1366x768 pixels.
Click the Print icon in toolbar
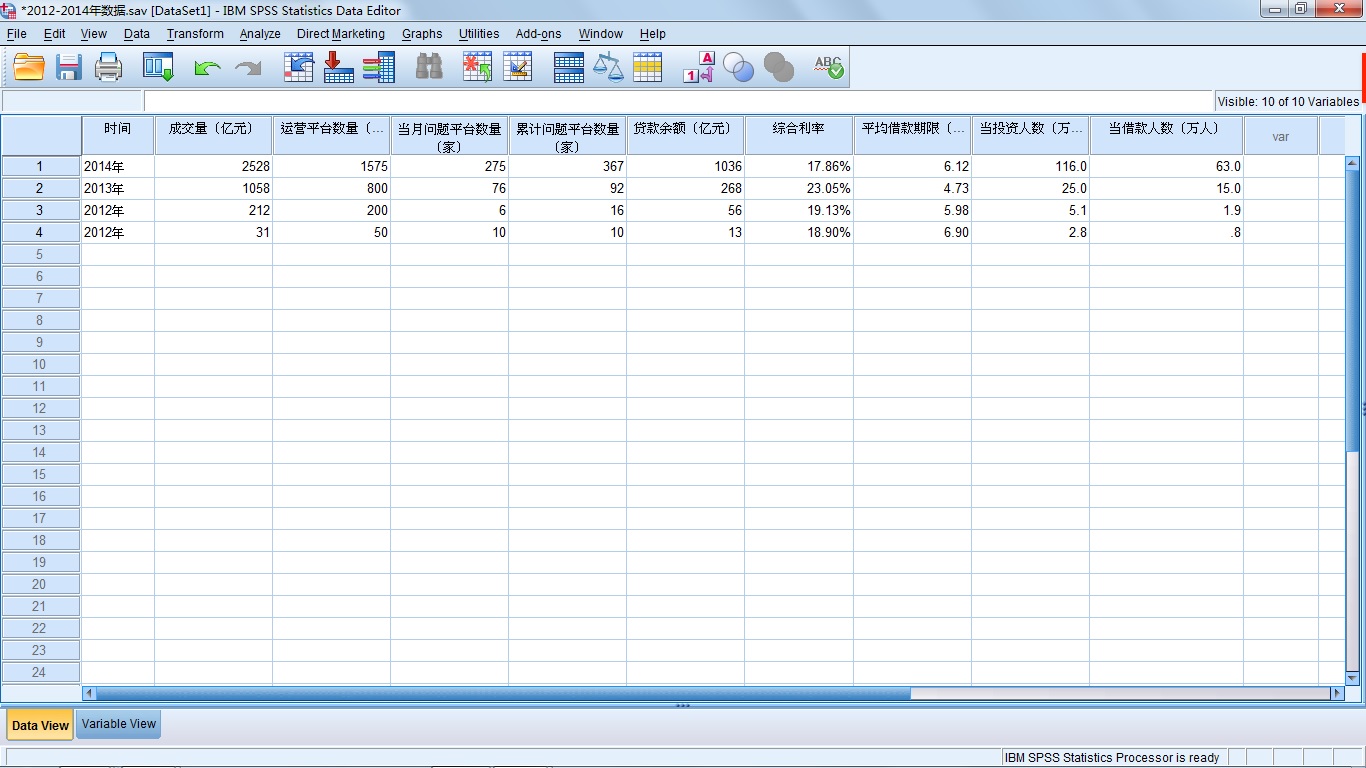[108, 67]
